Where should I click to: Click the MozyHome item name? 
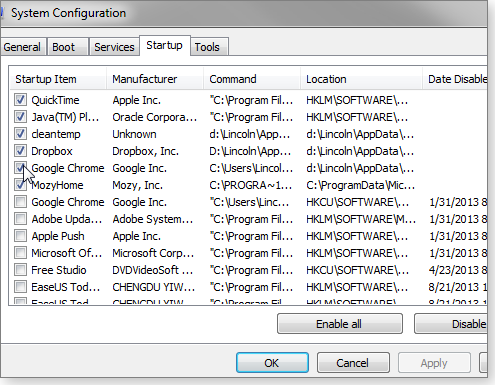[57, 185]
